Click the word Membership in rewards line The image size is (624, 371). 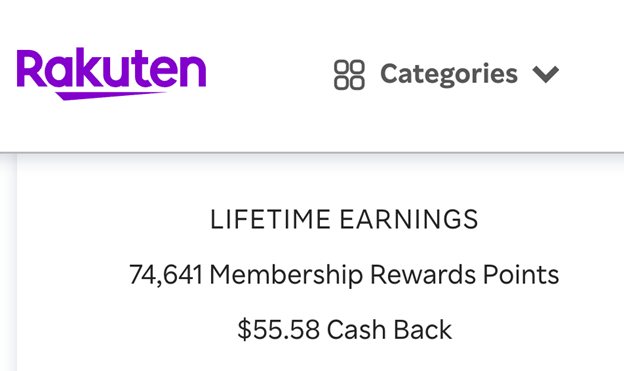[x=286, y=275]
